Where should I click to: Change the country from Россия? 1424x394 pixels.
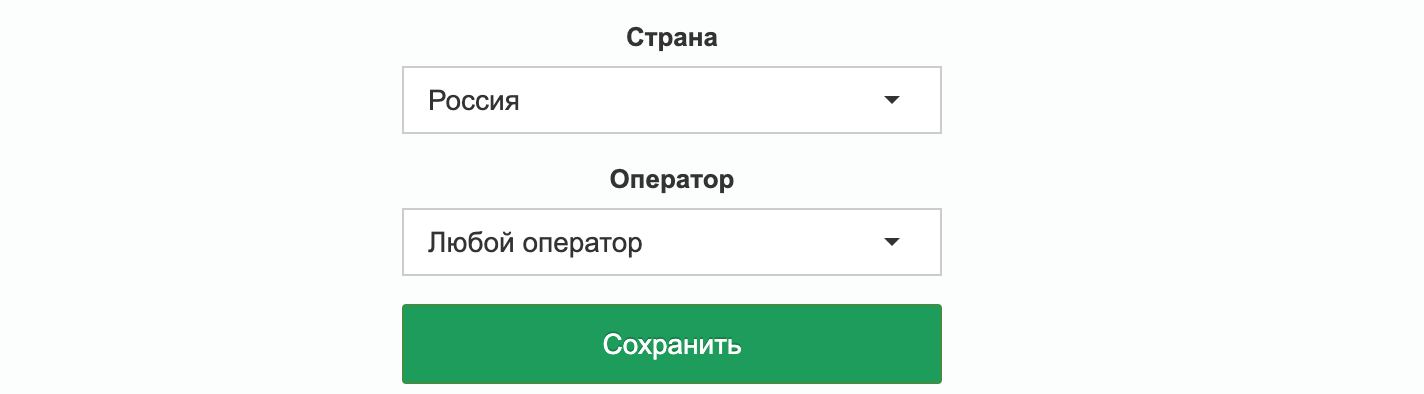click(x=672, y=100)
